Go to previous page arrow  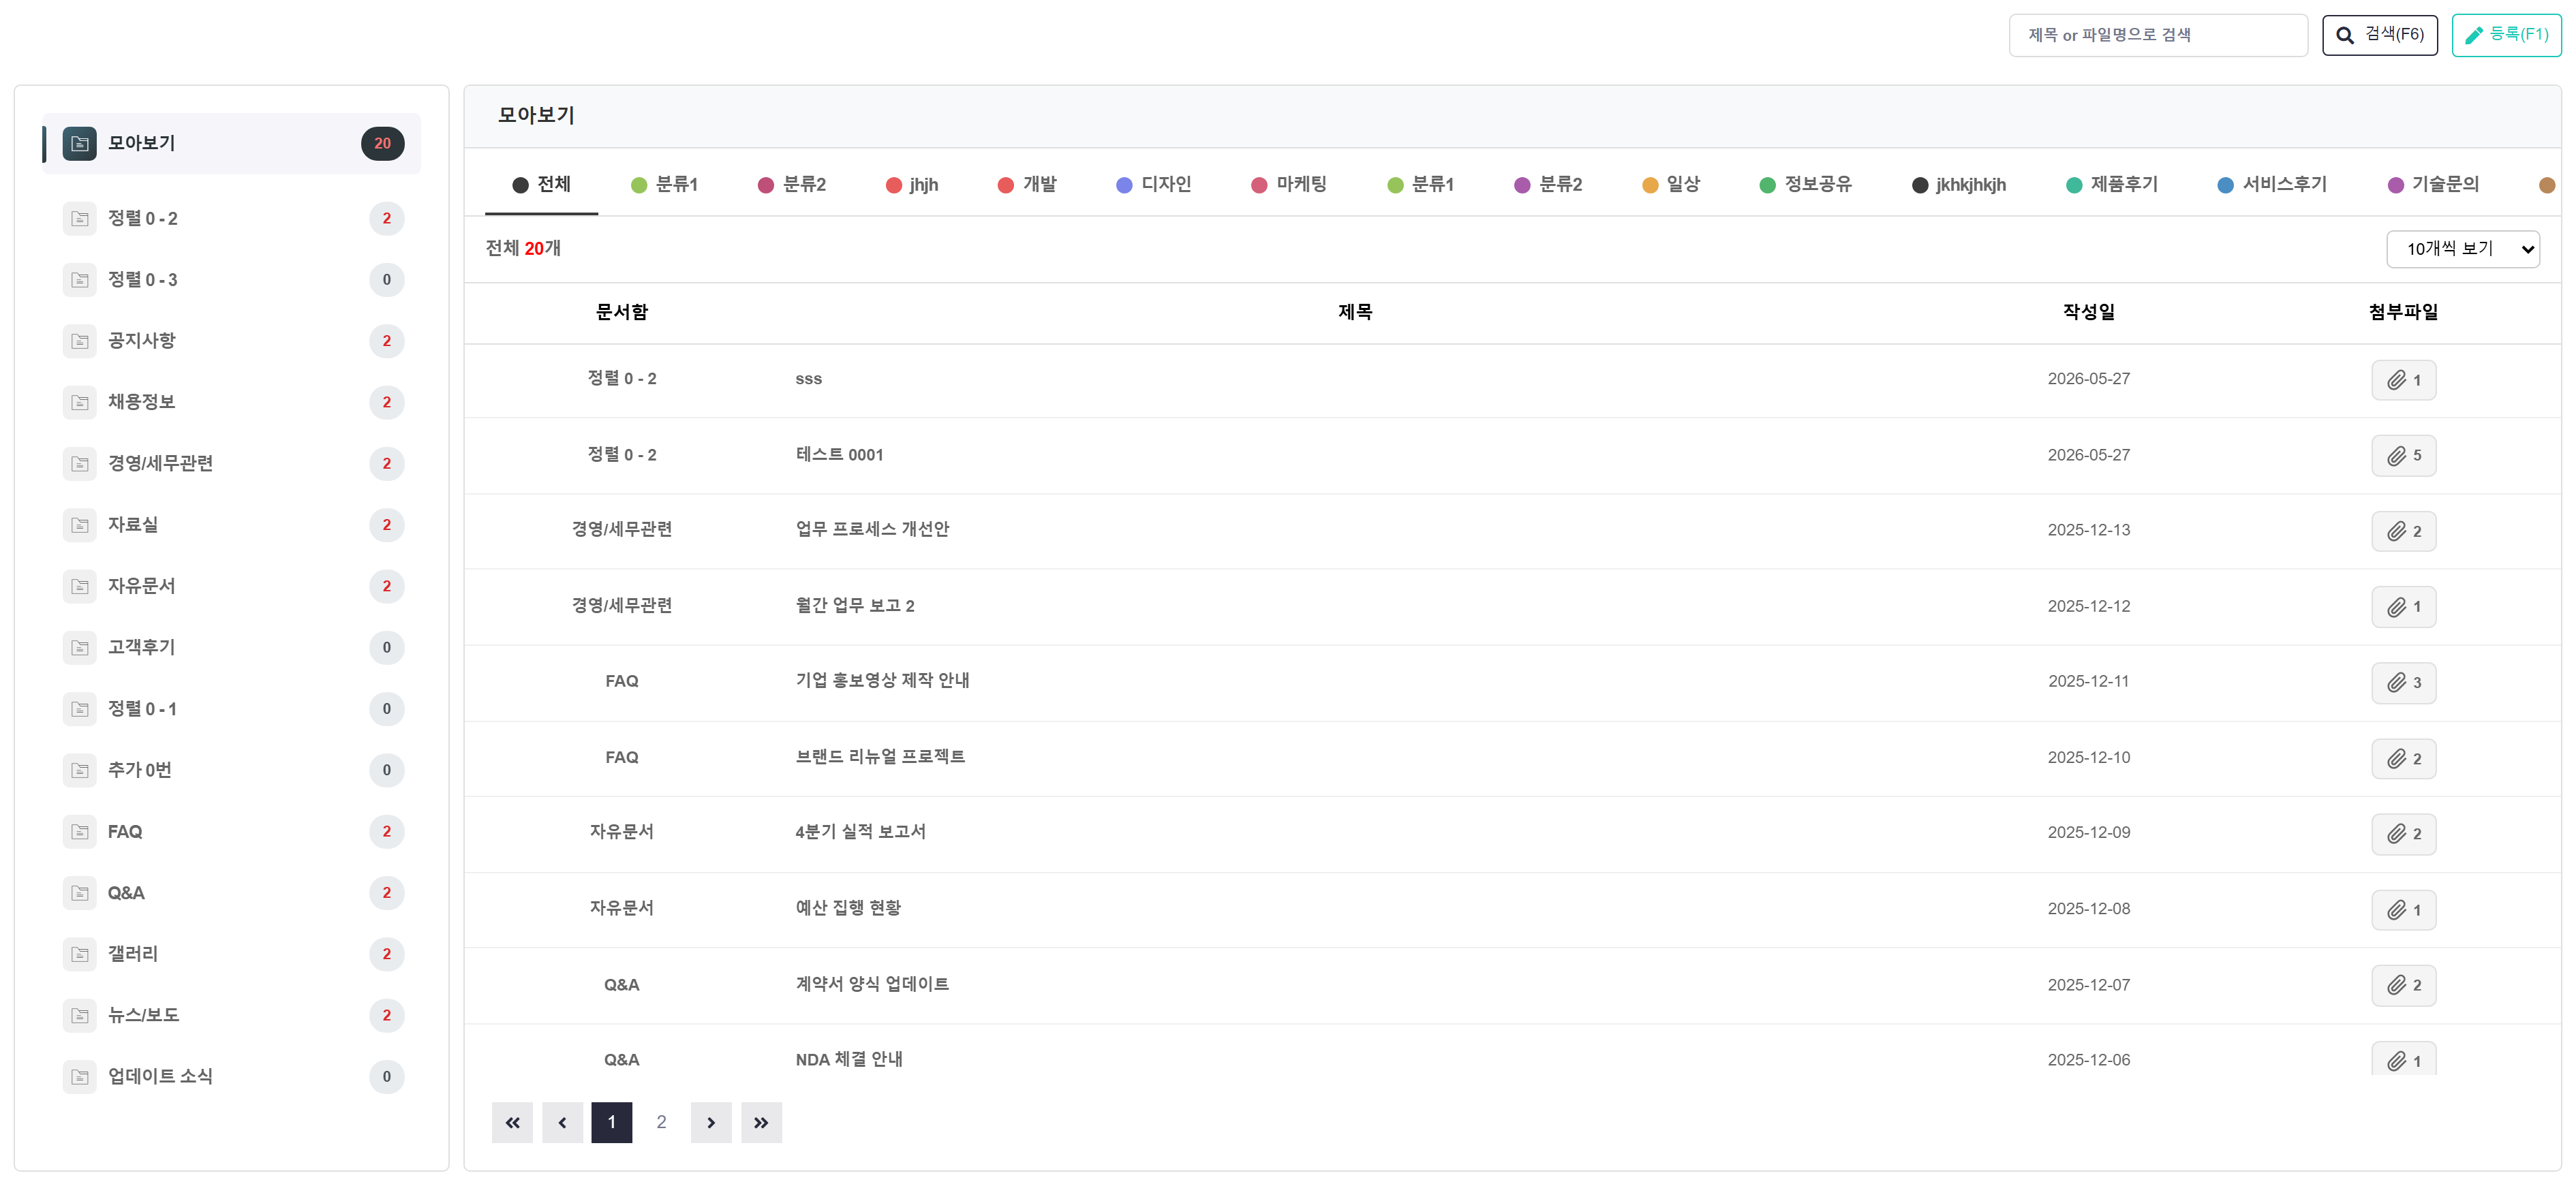(563, 1123)
